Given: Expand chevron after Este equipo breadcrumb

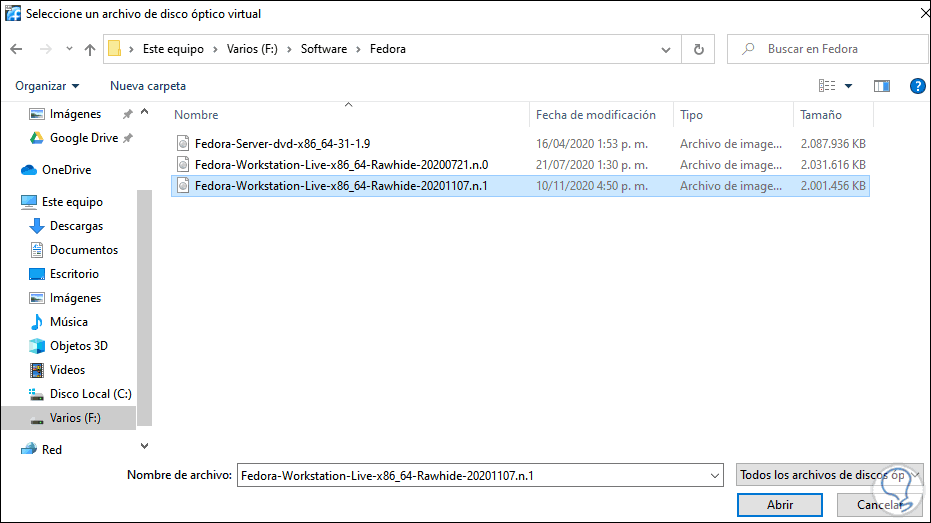Looking at the screenshot, I should [215, 49].
